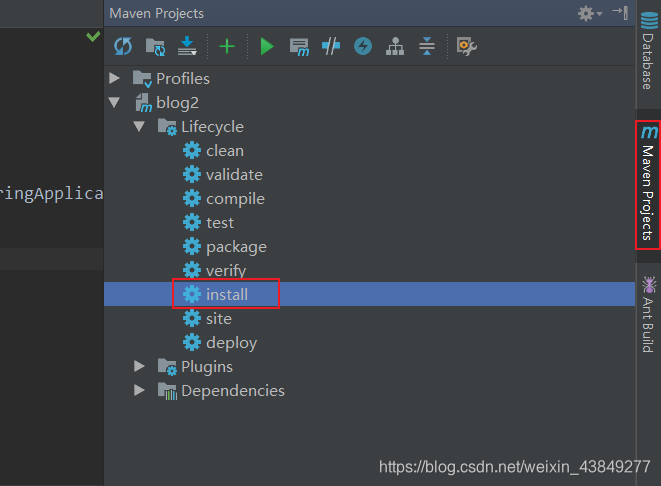Add Maven project with plus icon
661x486 pixels.
pyautogui.click(x=227, y=46)
